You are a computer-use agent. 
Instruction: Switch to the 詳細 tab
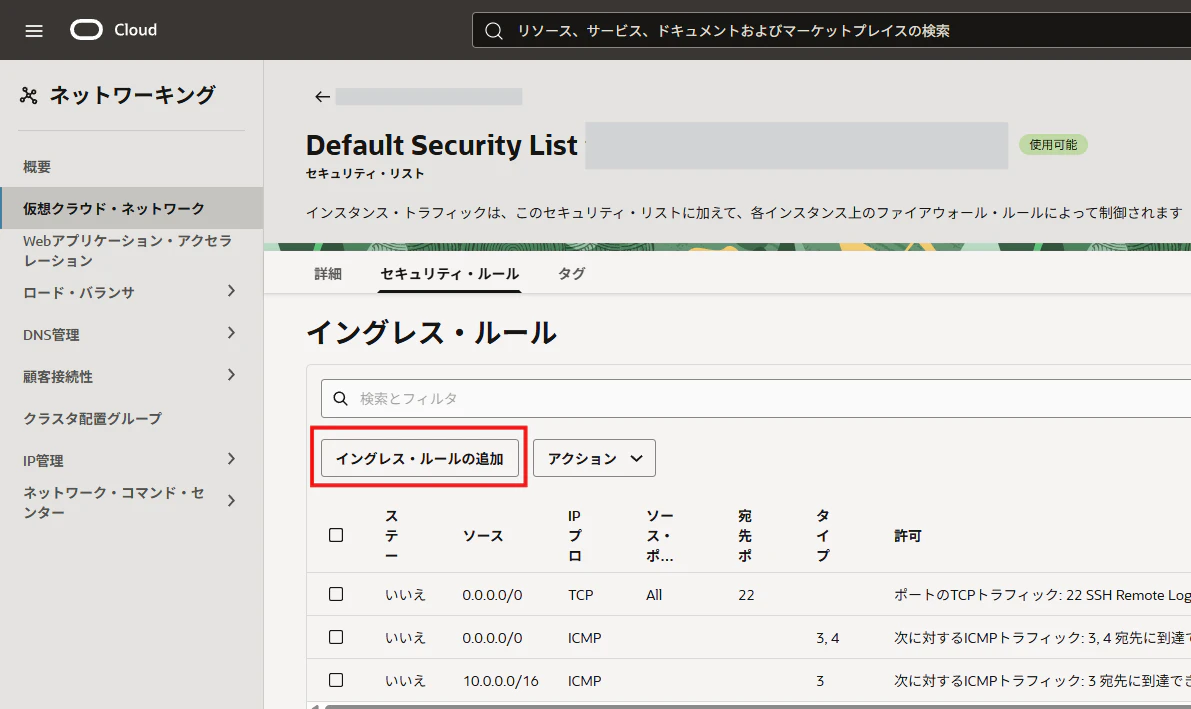(328, 274)
